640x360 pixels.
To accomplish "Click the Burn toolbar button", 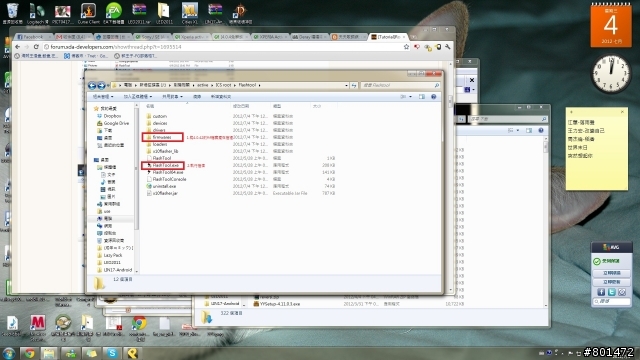I will (x=197, y=97).
